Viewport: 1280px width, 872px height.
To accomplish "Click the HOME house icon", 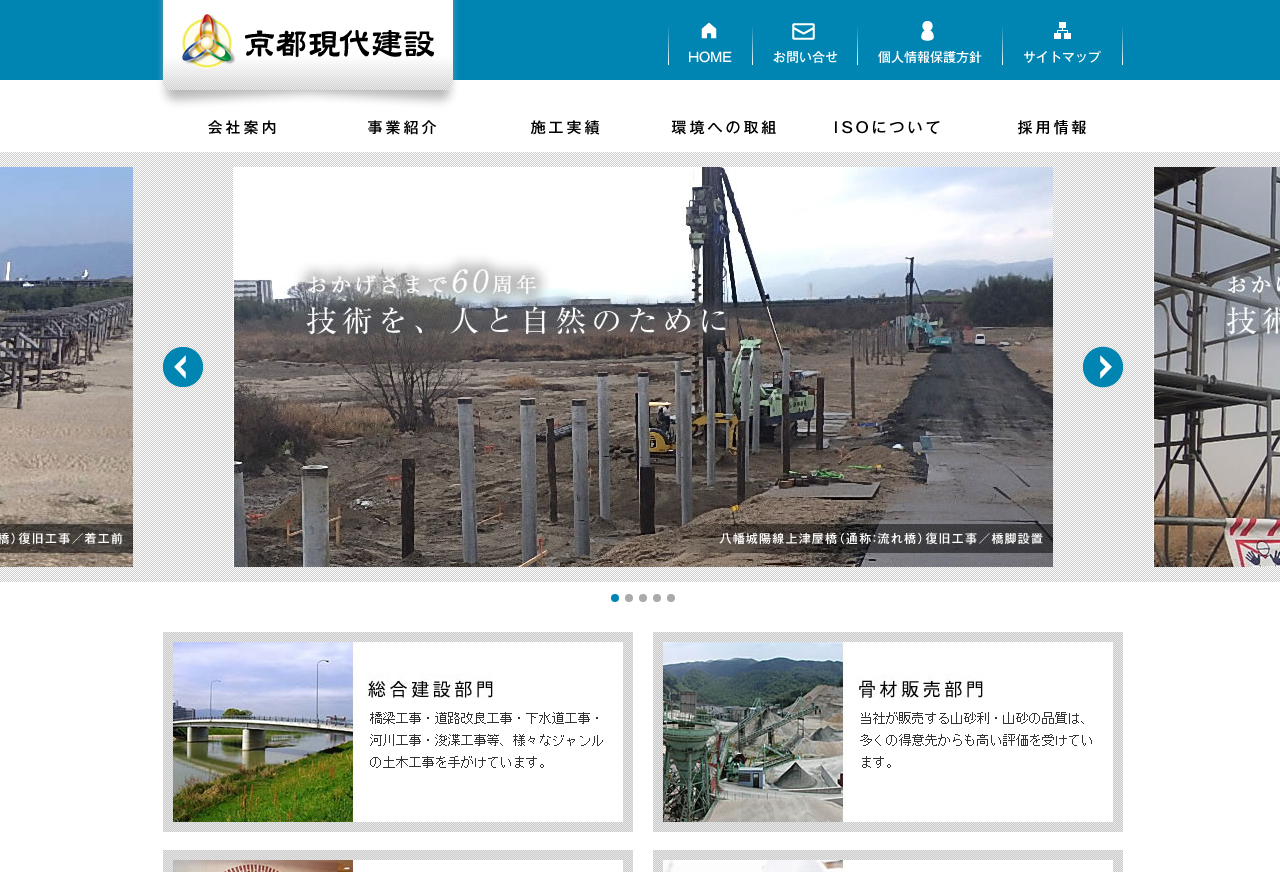I will [x=709, y=31].
